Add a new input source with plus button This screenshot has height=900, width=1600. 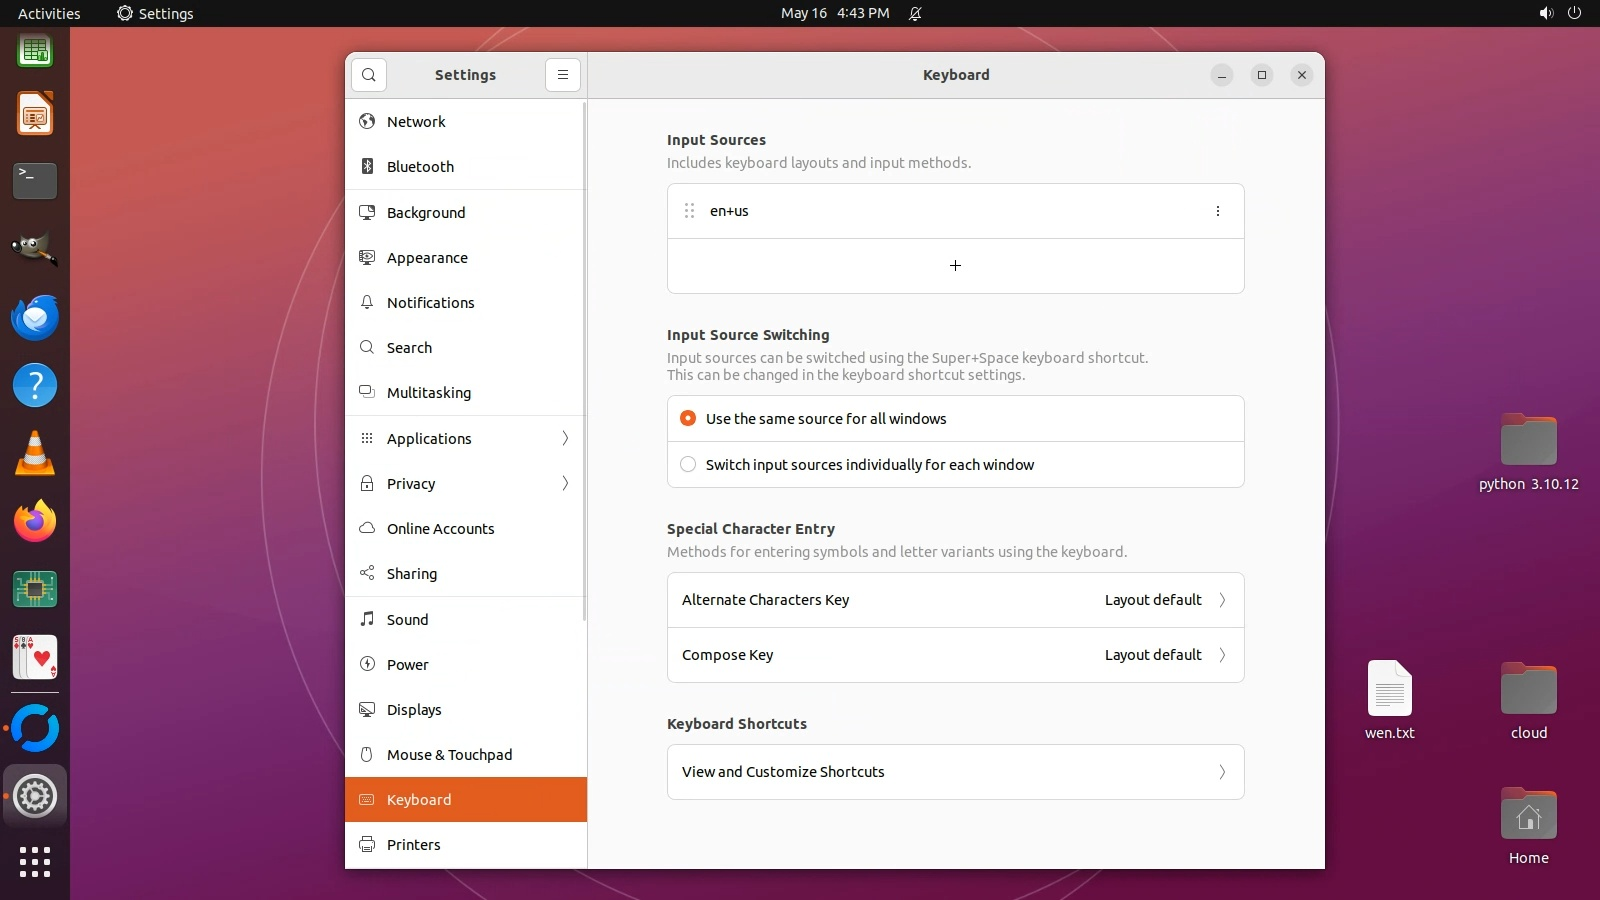coord(955,266)
